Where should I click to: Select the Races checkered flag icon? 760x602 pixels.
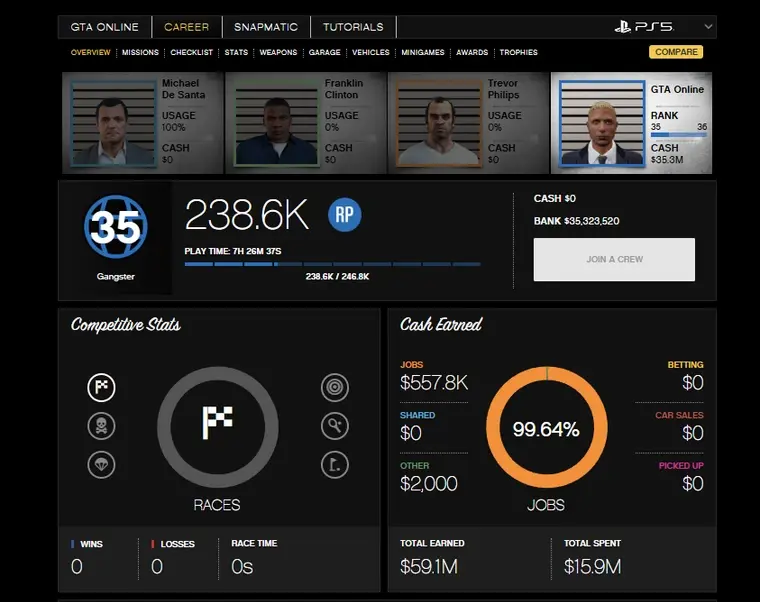101,388
